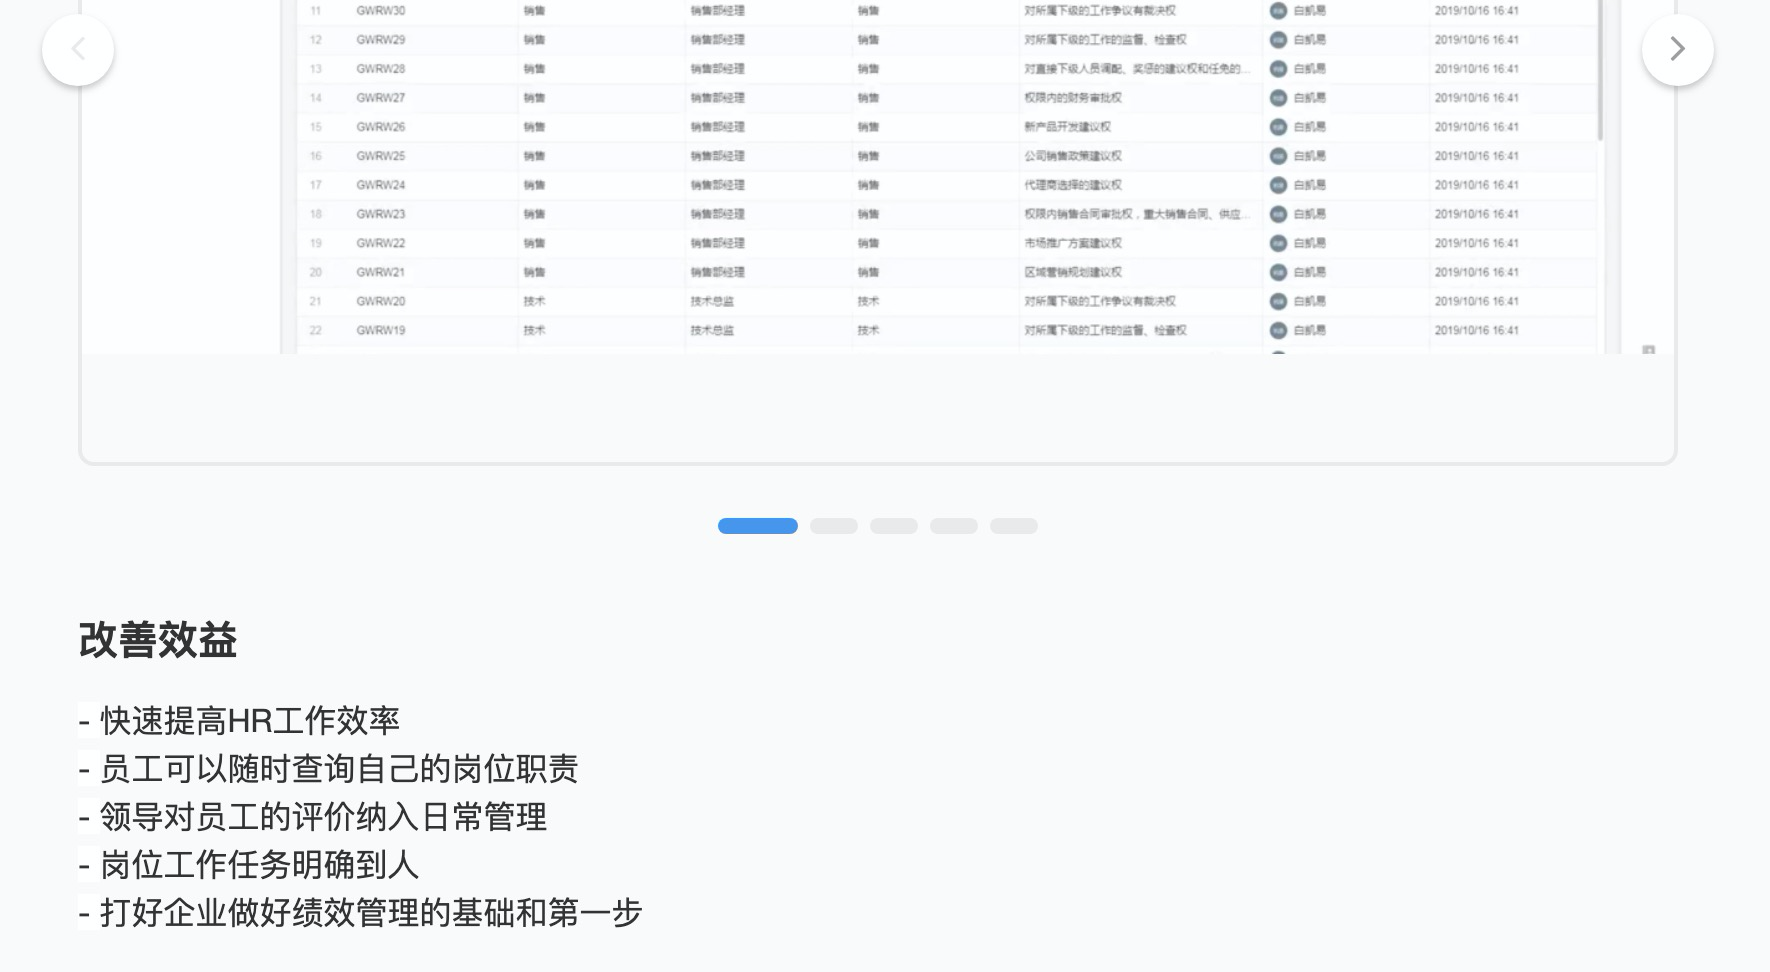
Task: Click the avatar icon in the GWRW24 row
Action: click(1278, 185)
